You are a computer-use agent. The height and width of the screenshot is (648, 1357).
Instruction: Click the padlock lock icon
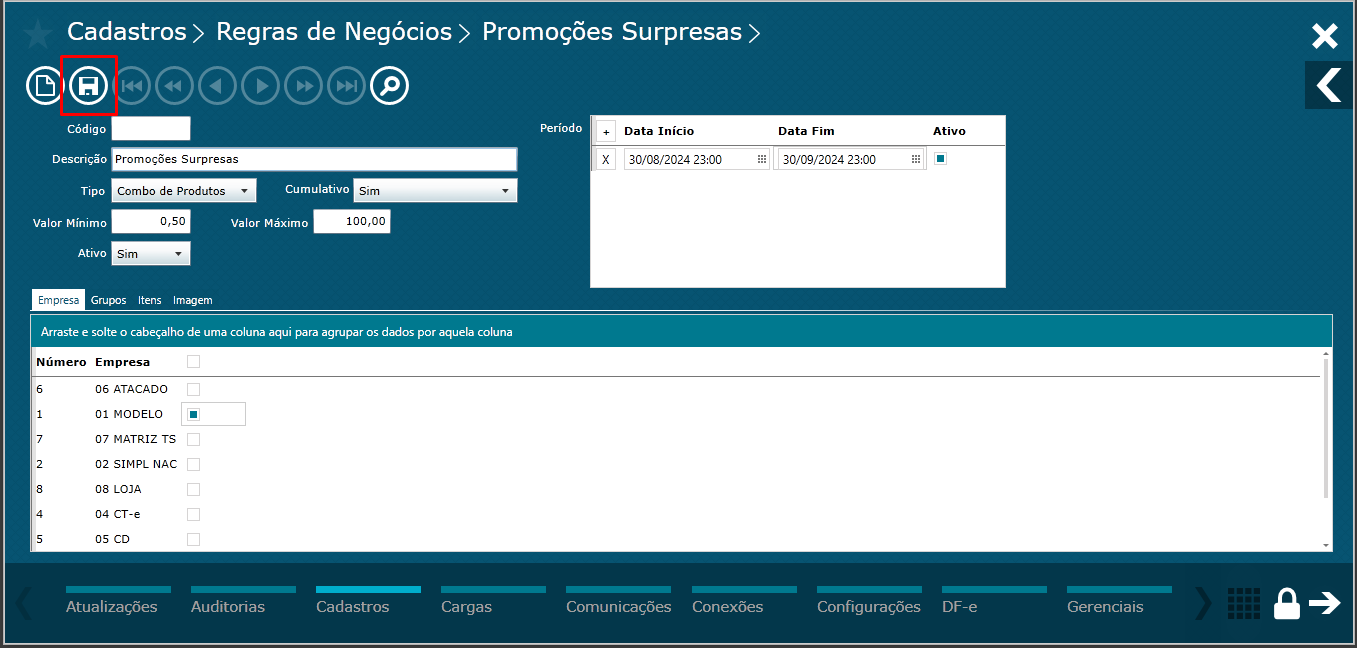pos(1287,604)
